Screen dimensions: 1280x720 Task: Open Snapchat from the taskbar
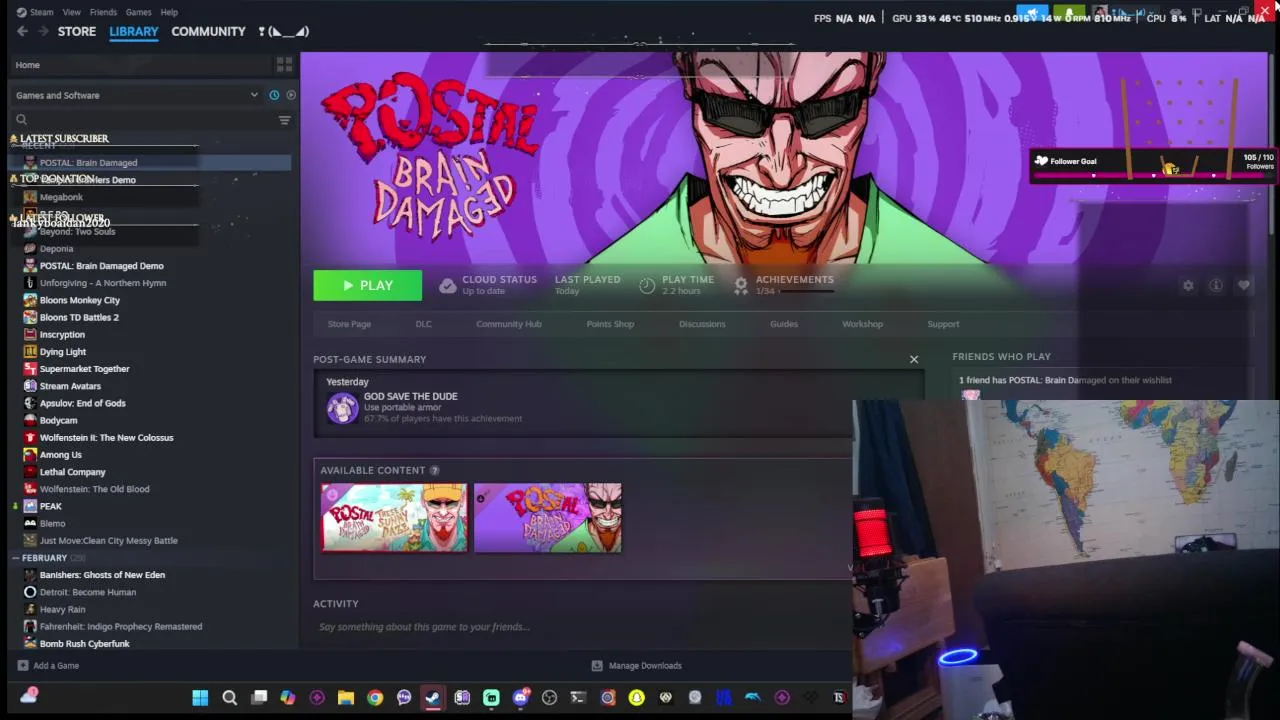coord(636,697)
